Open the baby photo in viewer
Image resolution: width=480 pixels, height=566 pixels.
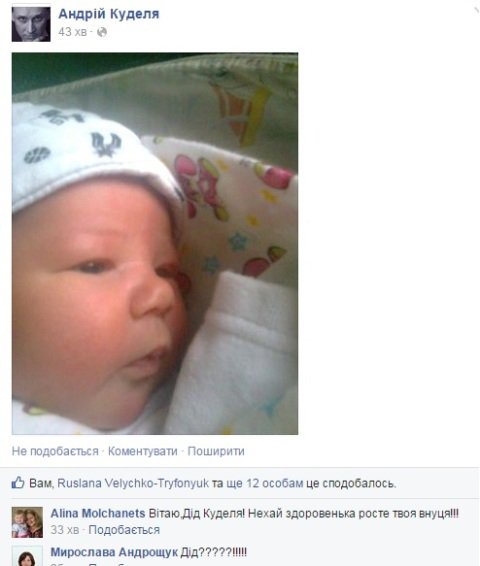pyautogui.click(x=155, y=244)
